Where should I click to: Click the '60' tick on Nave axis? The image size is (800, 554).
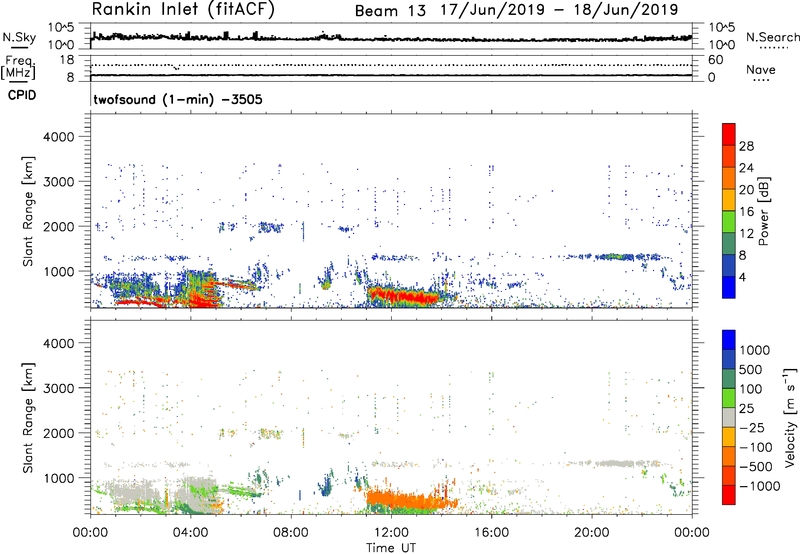point(715,60)
